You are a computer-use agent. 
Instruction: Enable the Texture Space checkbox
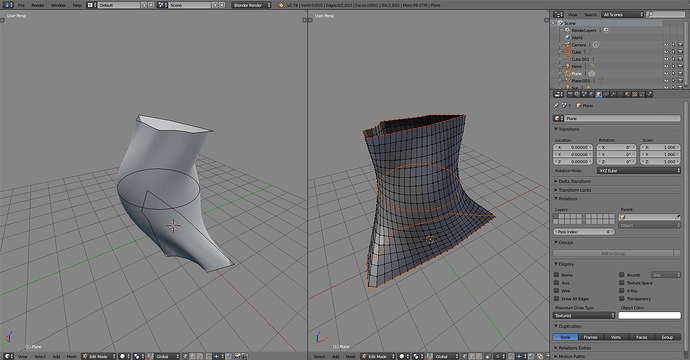[622, 283]
